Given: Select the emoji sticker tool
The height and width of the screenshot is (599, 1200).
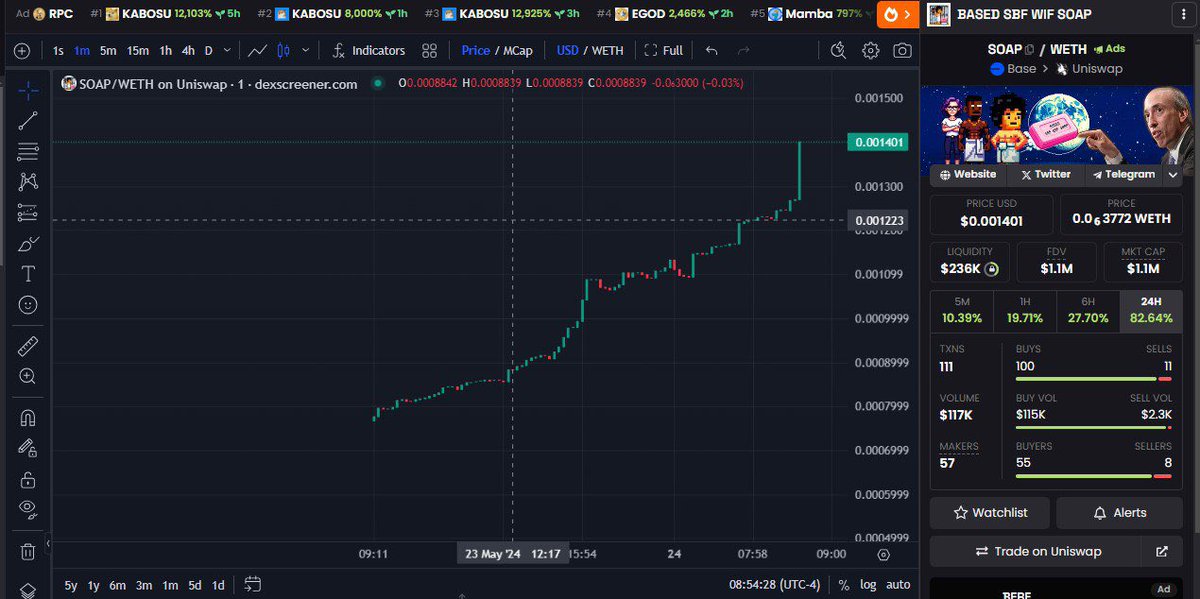Looking at the screenshot, I should pos(27,303).
